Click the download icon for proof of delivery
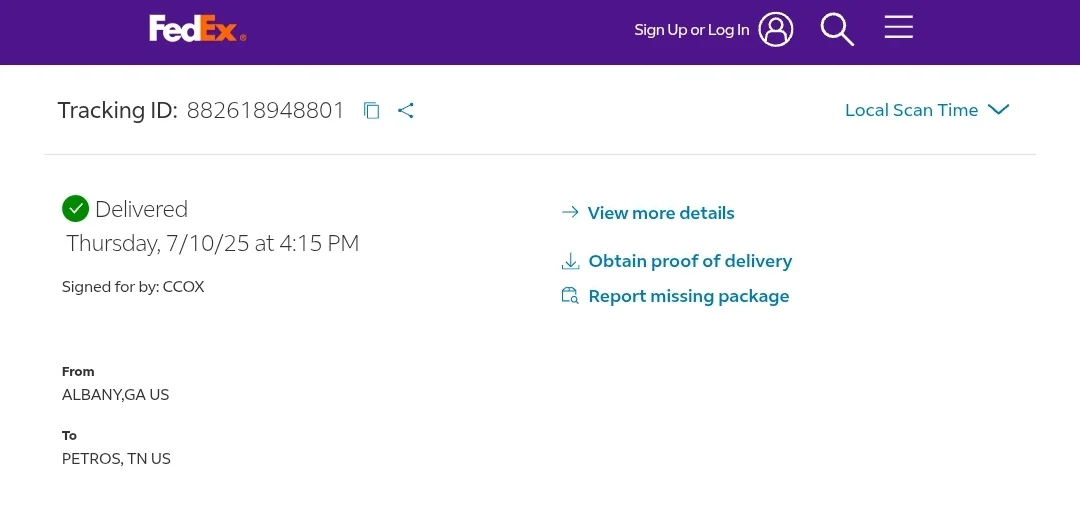1080x511 pixels. 570,262
